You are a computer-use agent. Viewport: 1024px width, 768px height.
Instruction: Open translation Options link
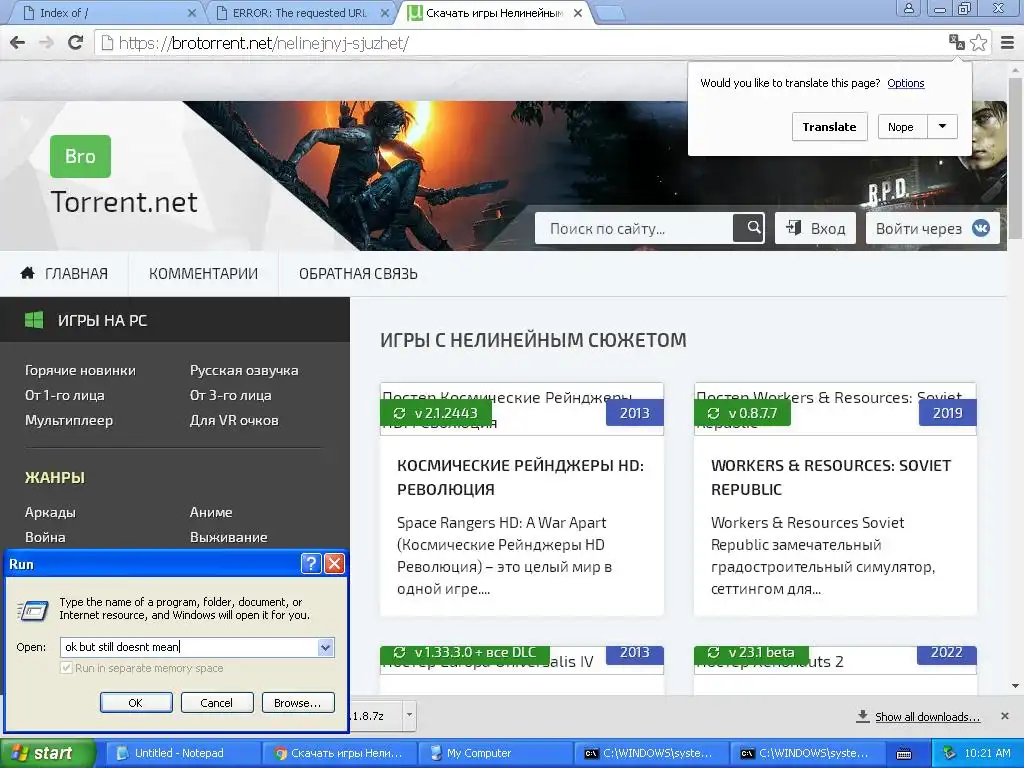tap(906, 83)
